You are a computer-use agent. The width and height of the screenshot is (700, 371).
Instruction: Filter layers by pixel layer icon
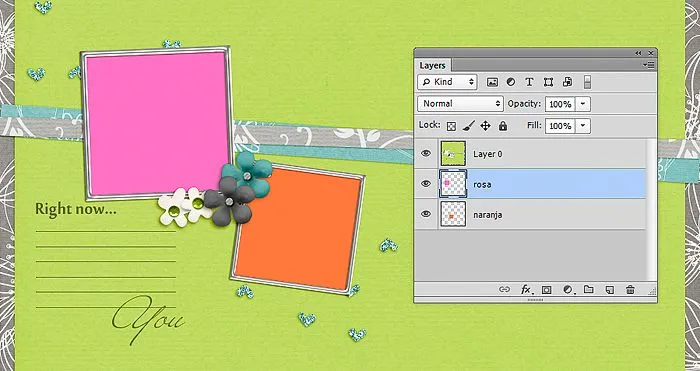492,82
